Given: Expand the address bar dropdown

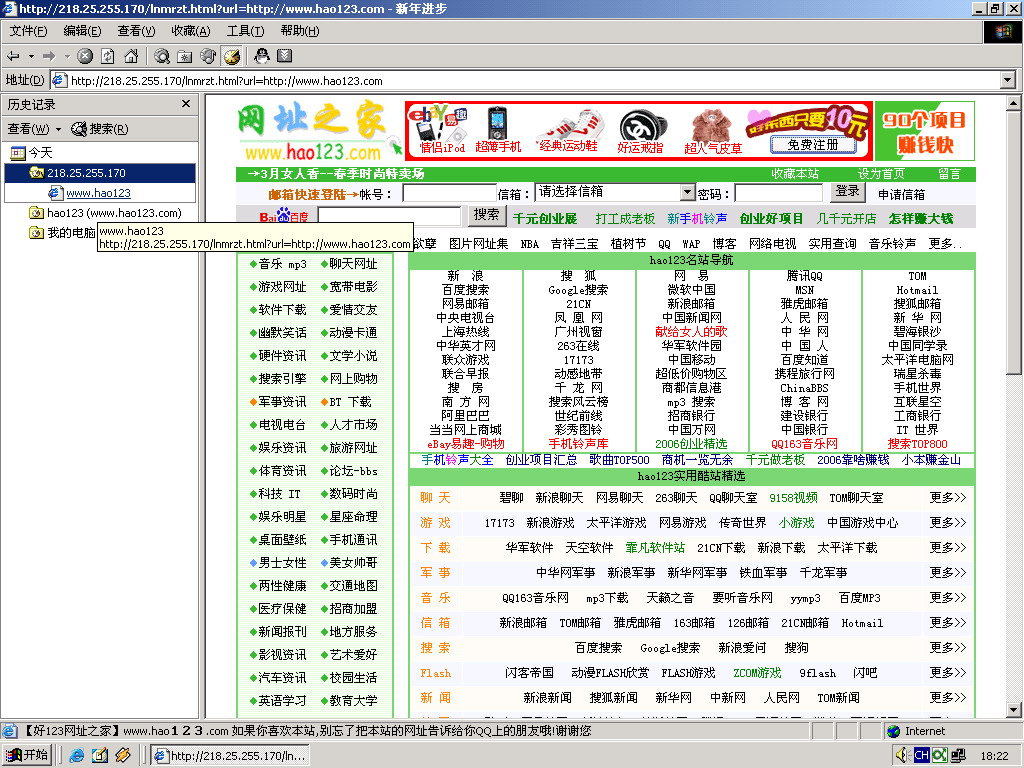Looking at the screenshot, I should 1008,80.
